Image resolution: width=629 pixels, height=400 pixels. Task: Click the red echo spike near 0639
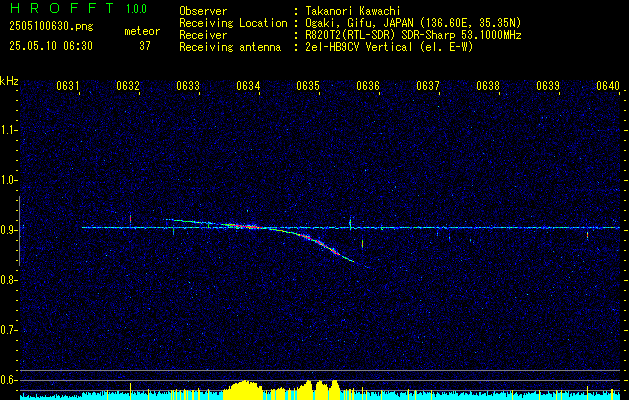[x=587, y=236]
